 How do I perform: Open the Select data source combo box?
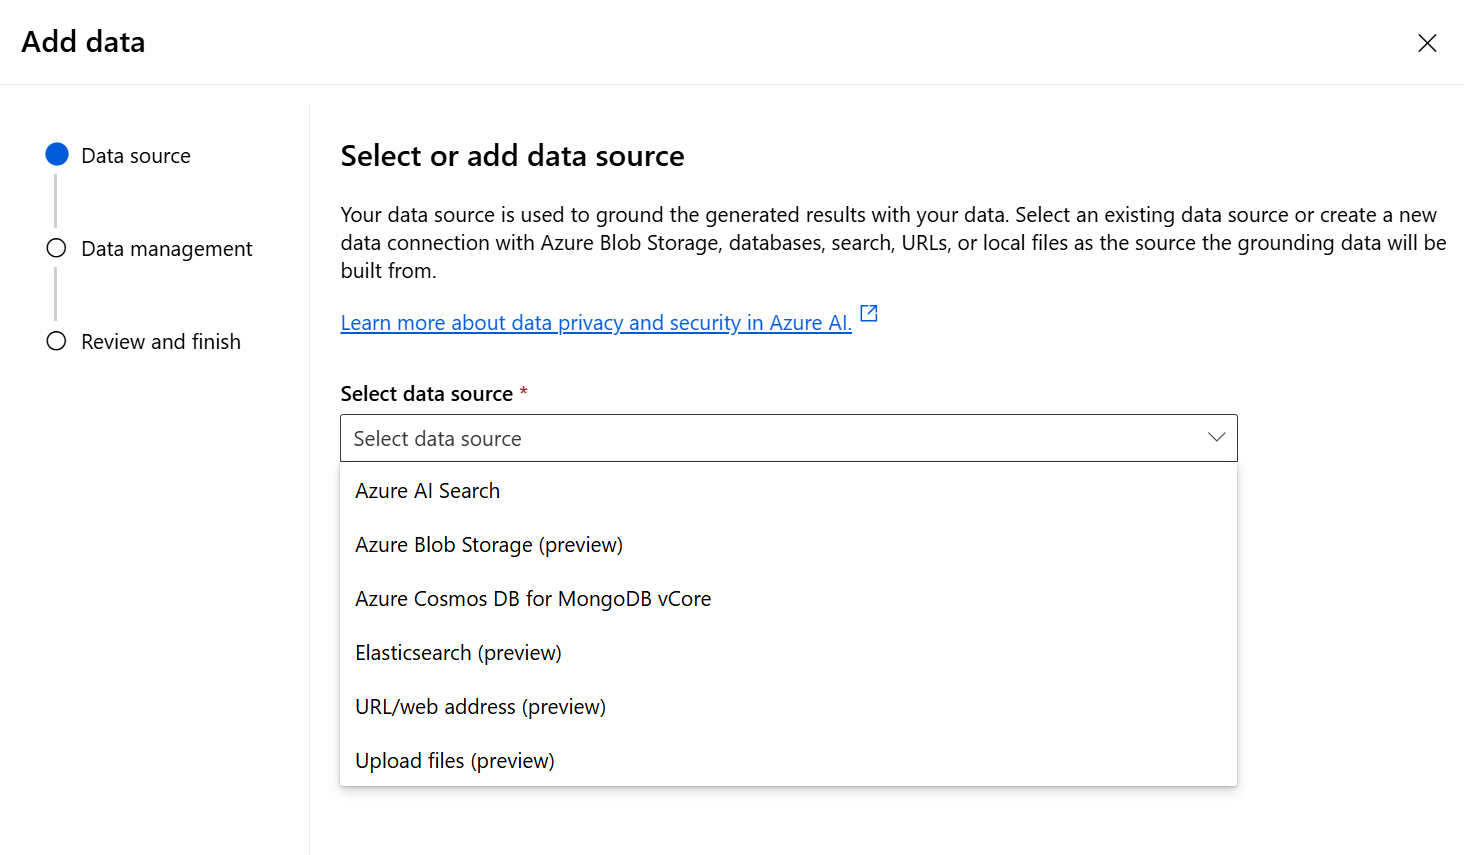(788, 438)
